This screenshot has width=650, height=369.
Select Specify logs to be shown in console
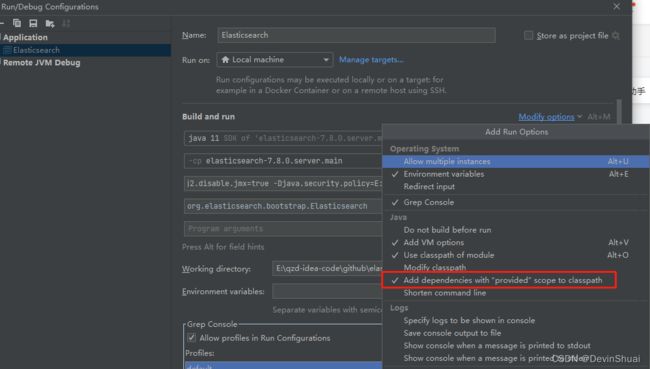(x=515, y=320)
